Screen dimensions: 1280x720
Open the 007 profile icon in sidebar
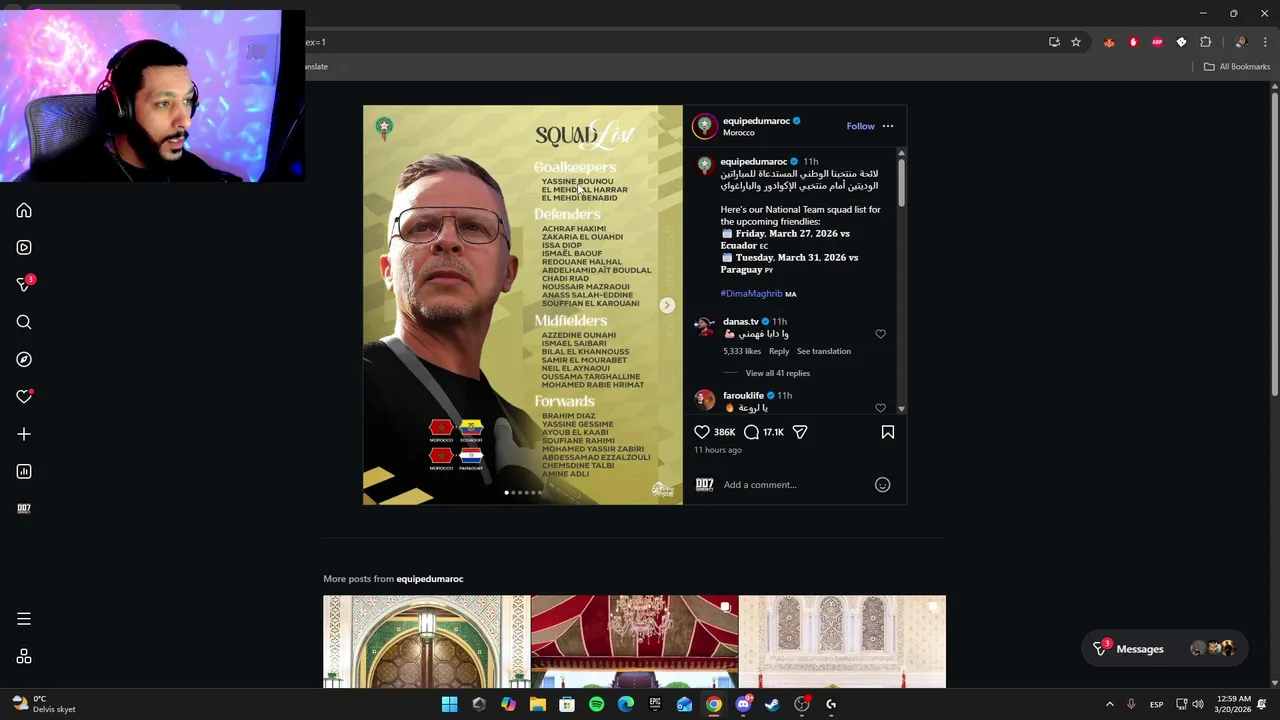(24, 508)
